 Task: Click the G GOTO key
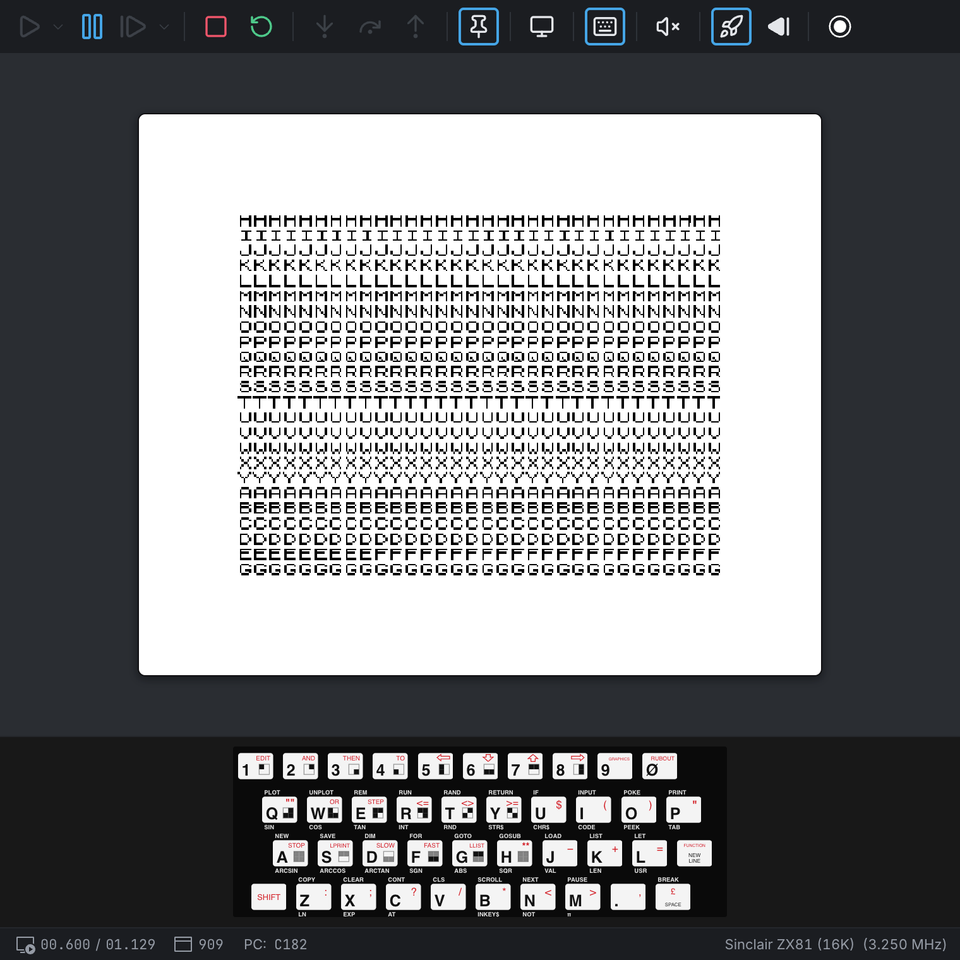pos(470,853)
